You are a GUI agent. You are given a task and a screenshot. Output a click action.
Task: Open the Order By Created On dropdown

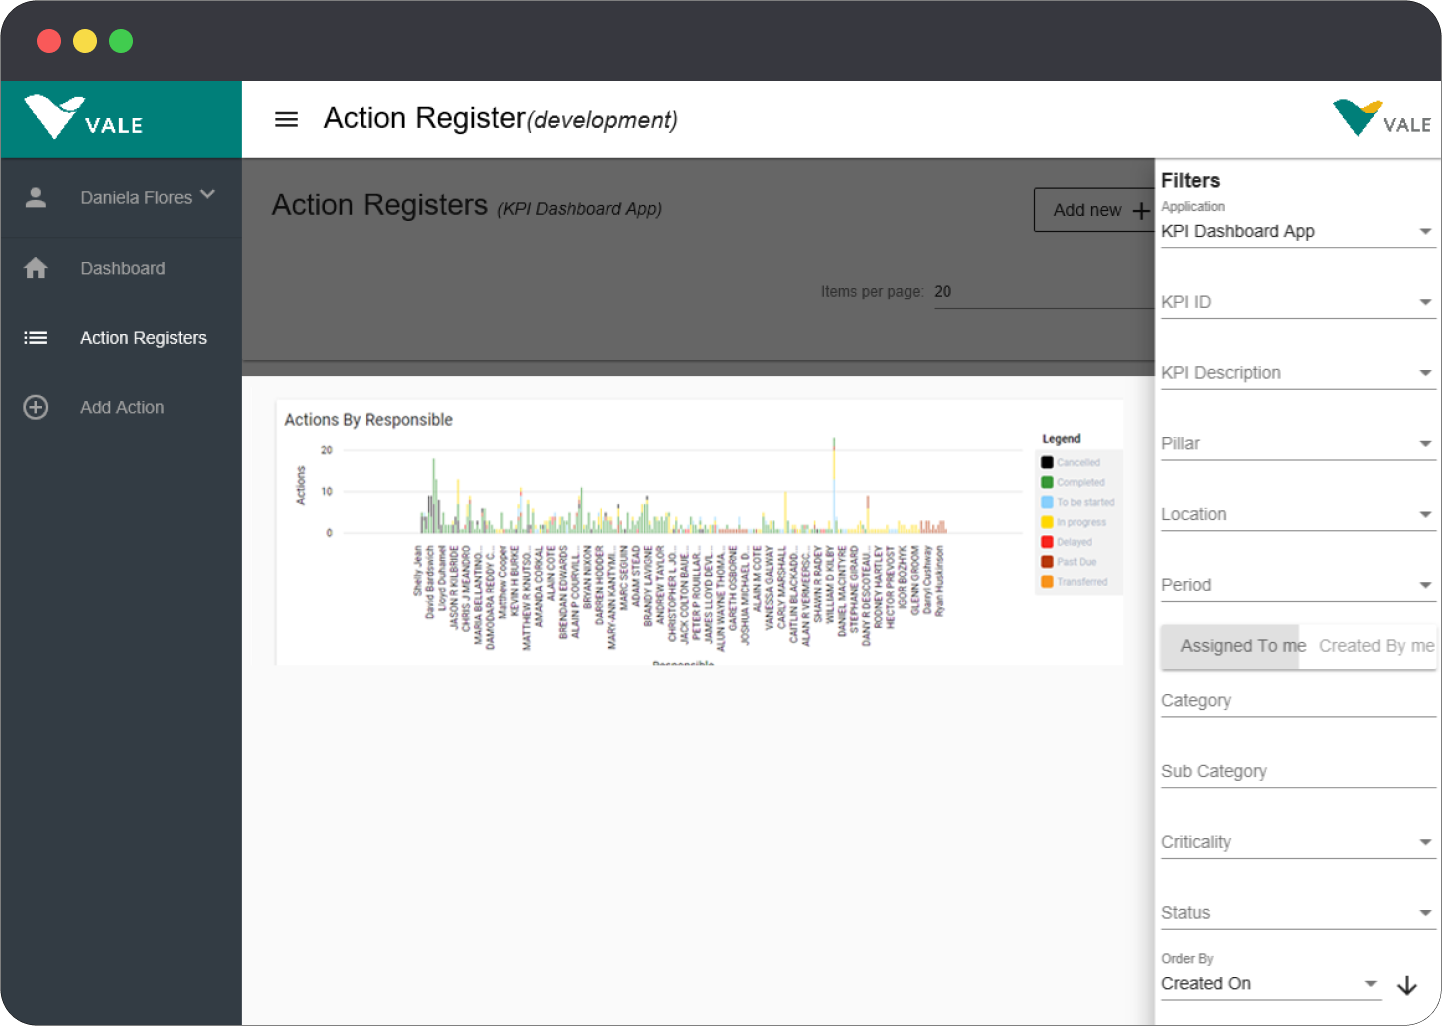click(x=1270, y=984)
